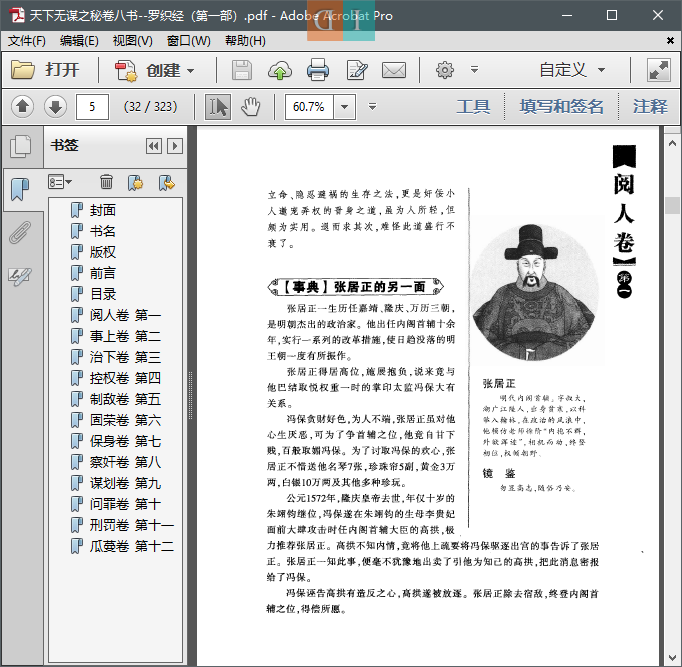Go to the 问罪卷 第十 bookmark

click(x=125, y=504)
